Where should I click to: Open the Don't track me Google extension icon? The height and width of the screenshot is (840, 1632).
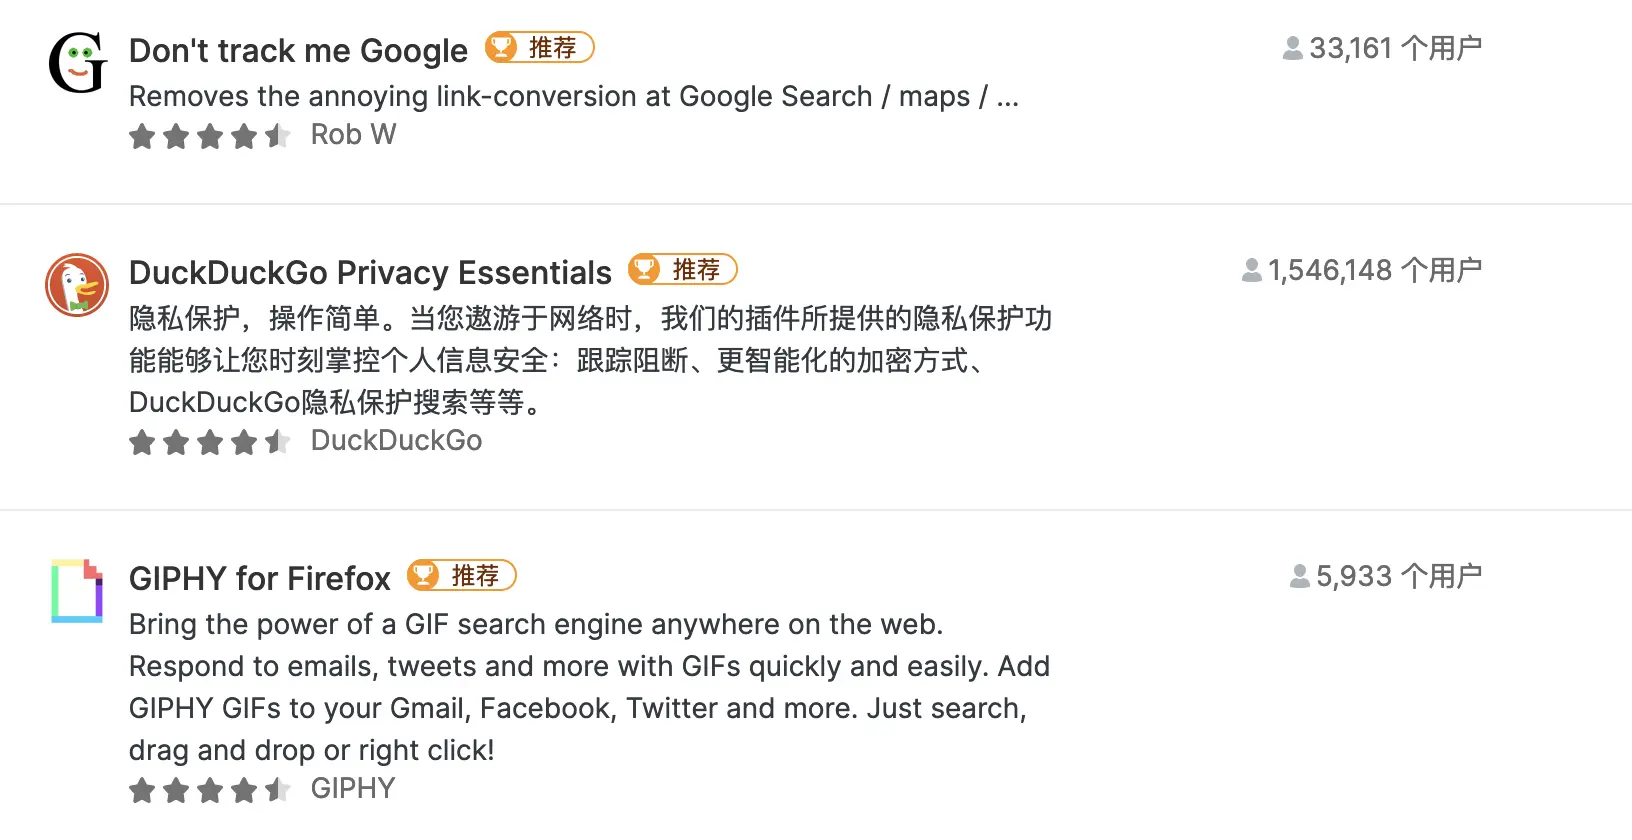[77, 63]
